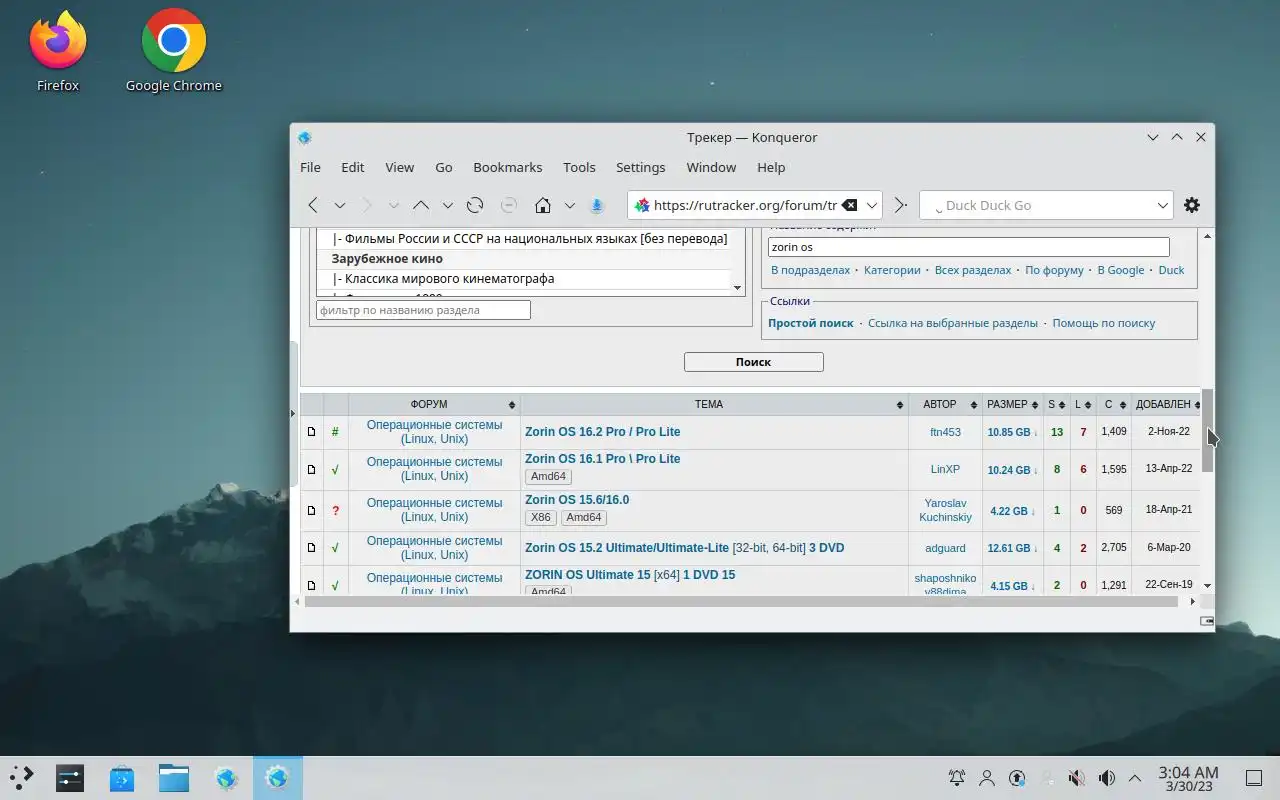Show the desktop via the taskbar corner button
This screenshot has height=800, width=1280.
pos(1253,777)
